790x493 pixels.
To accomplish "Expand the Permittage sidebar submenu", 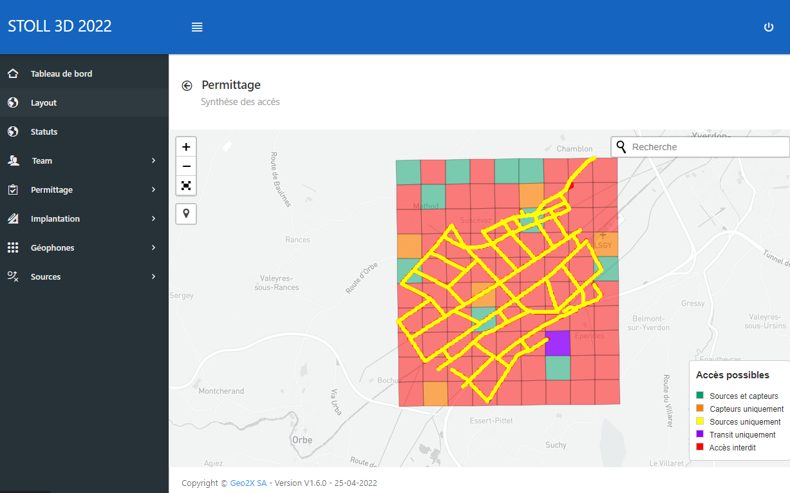I will point(153,190).
